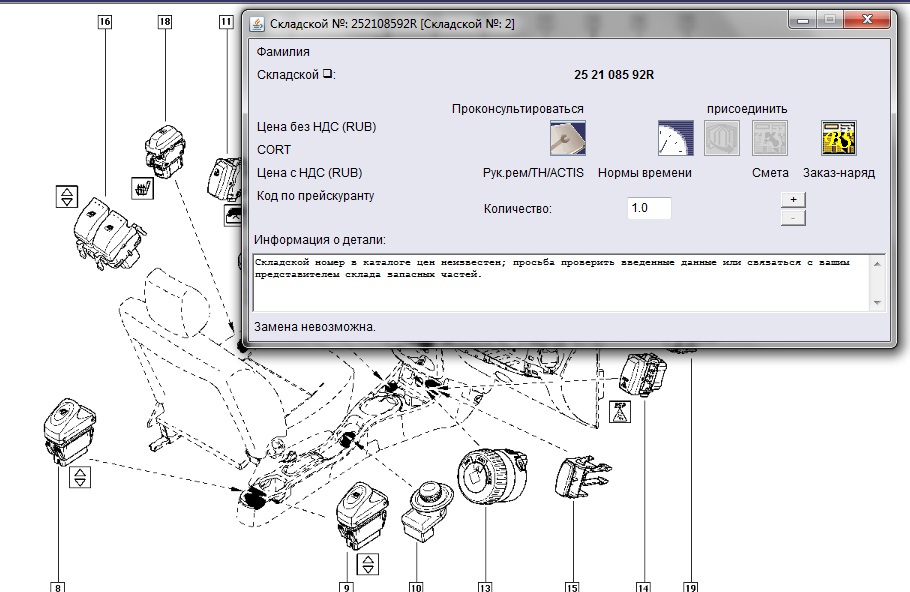Click the up-down arrow symbol near part 16
910x592 pixels.
66,196
